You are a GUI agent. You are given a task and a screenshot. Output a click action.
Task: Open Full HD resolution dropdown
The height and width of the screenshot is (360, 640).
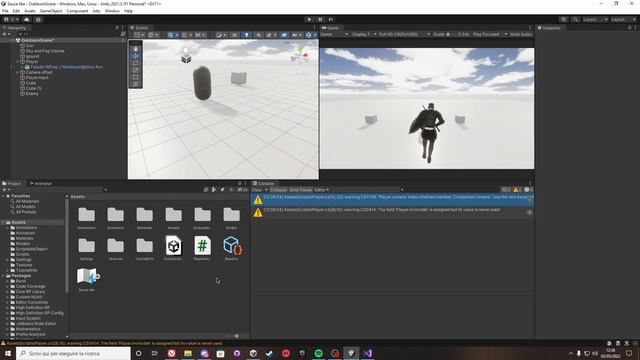coord(404,35)
